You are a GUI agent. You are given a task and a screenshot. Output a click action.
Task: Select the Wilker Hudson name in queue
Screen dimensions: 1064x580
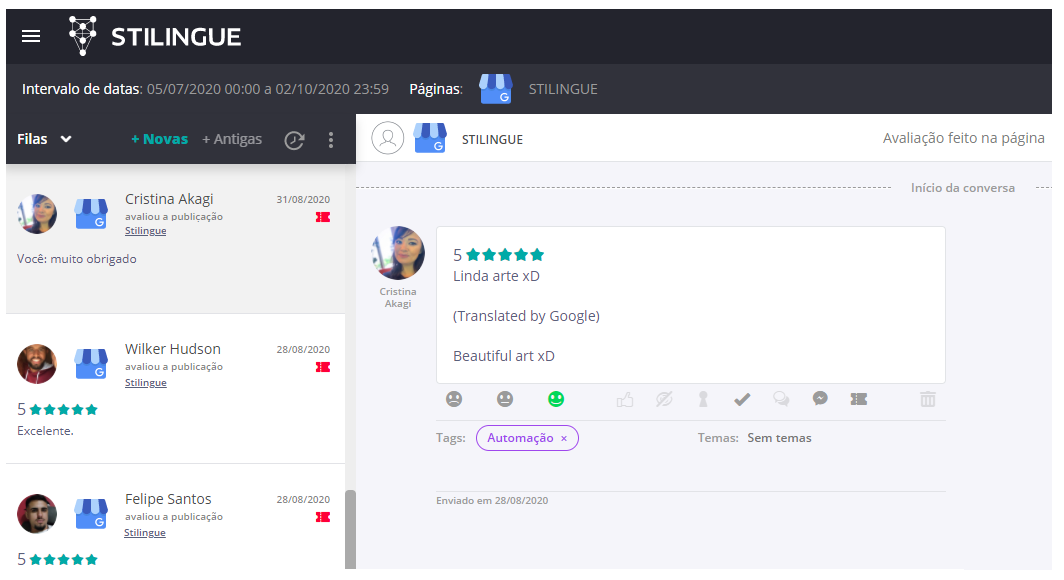coord(172,349)
